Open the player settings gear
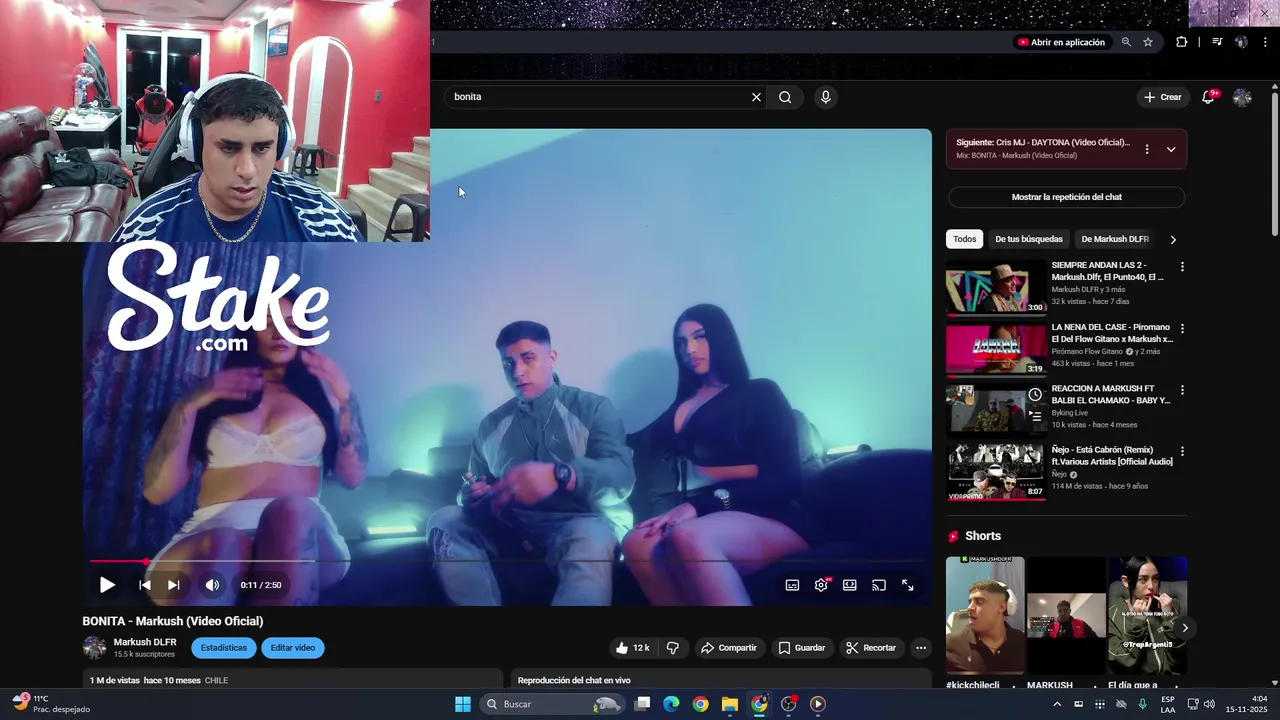 (821, 585)
